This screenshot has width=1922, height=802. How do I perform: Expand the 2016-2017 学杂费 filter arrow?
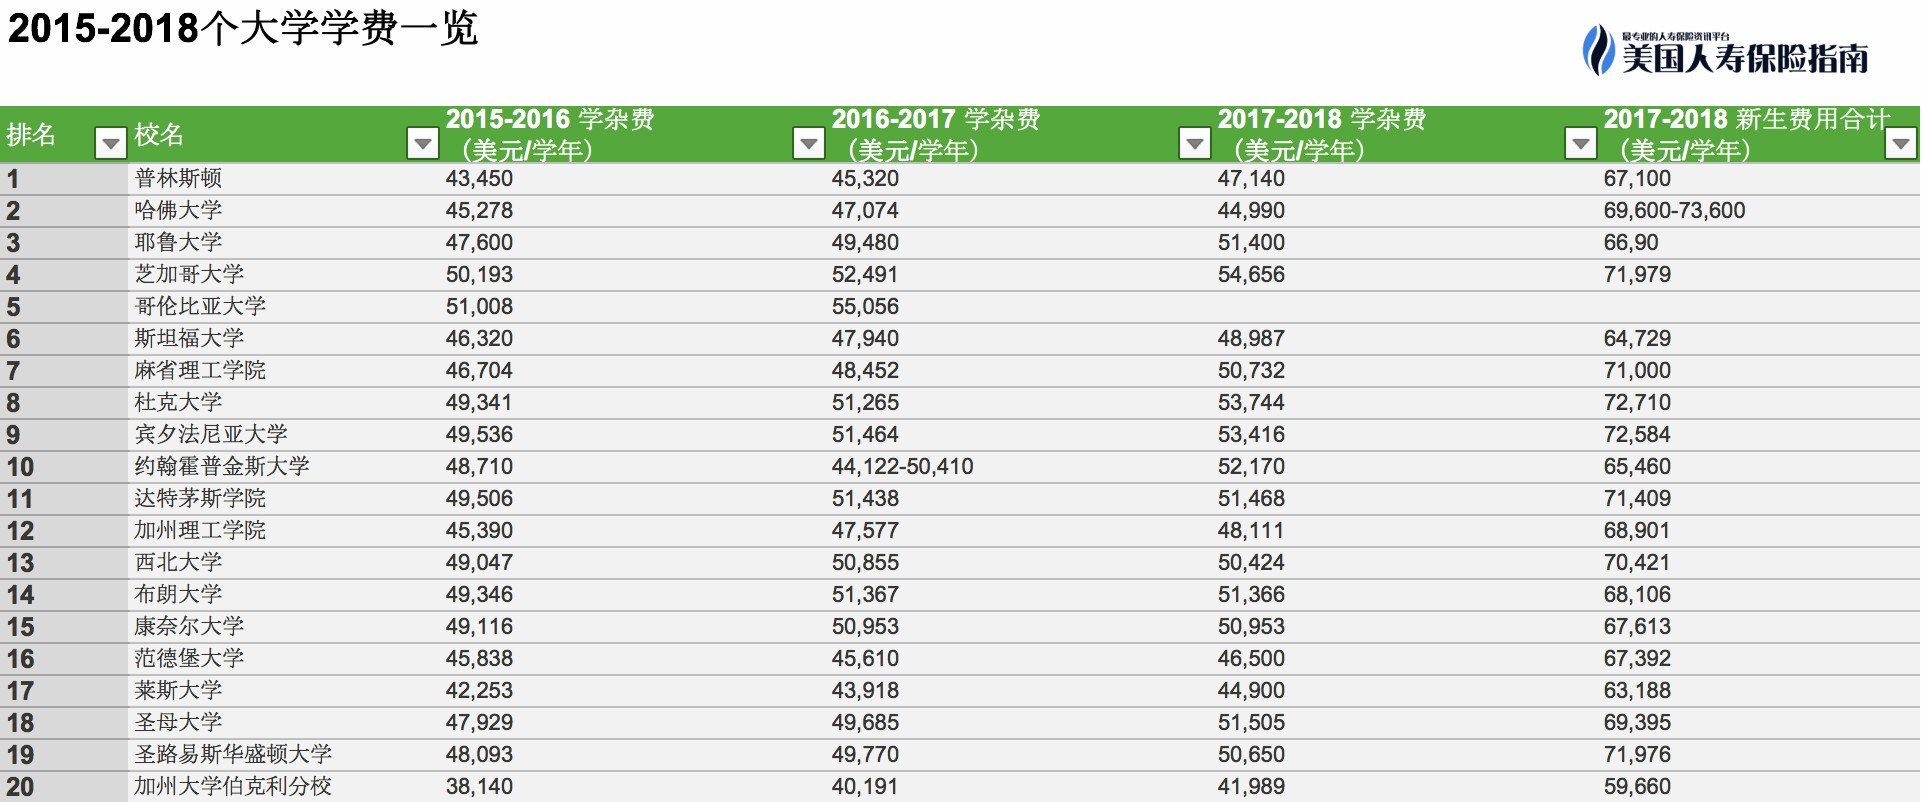[1194, 143]
